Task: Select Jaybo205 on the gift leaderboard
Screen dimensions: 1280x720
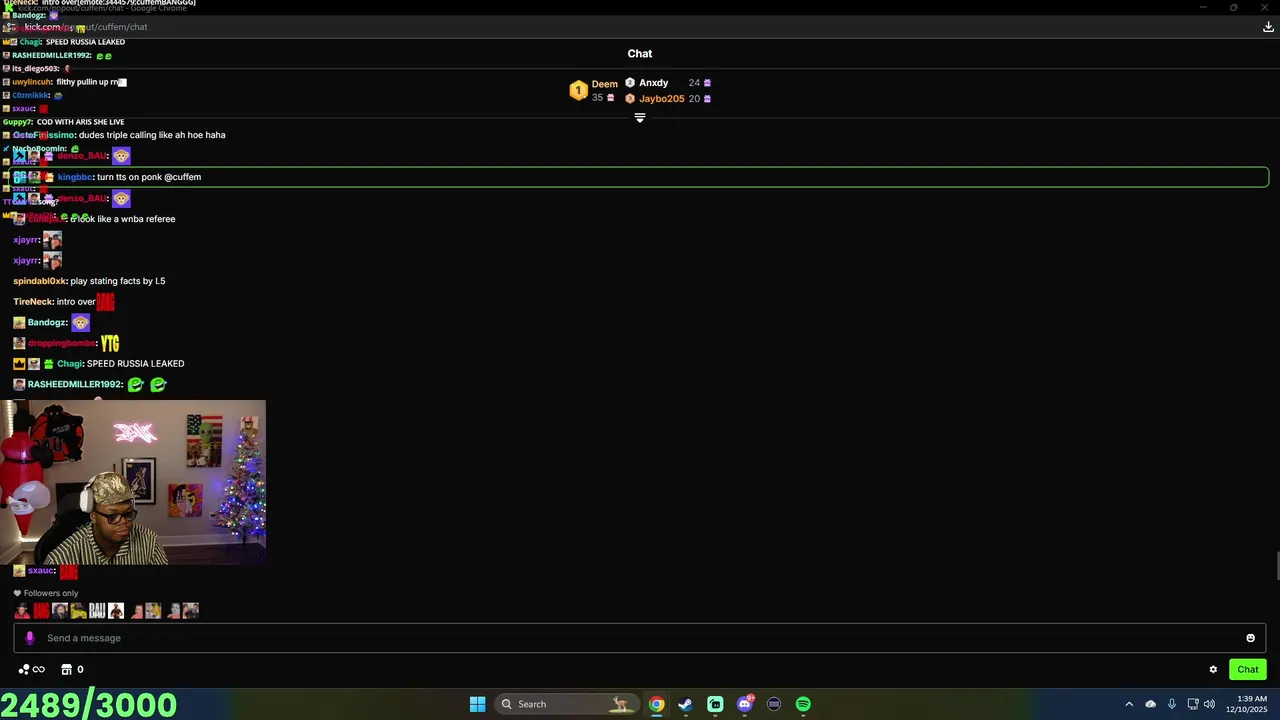Action: tap(661, 99)
